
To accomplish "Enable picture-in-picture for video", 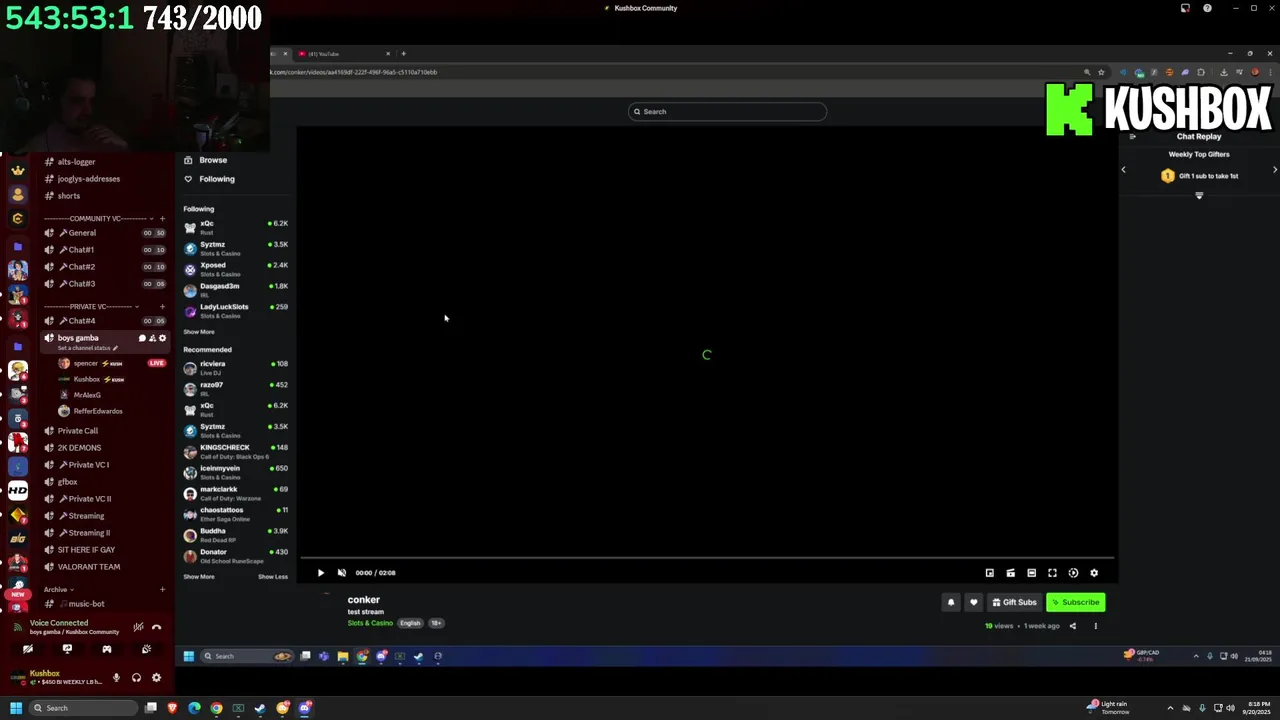I will [x=989, y=573].
